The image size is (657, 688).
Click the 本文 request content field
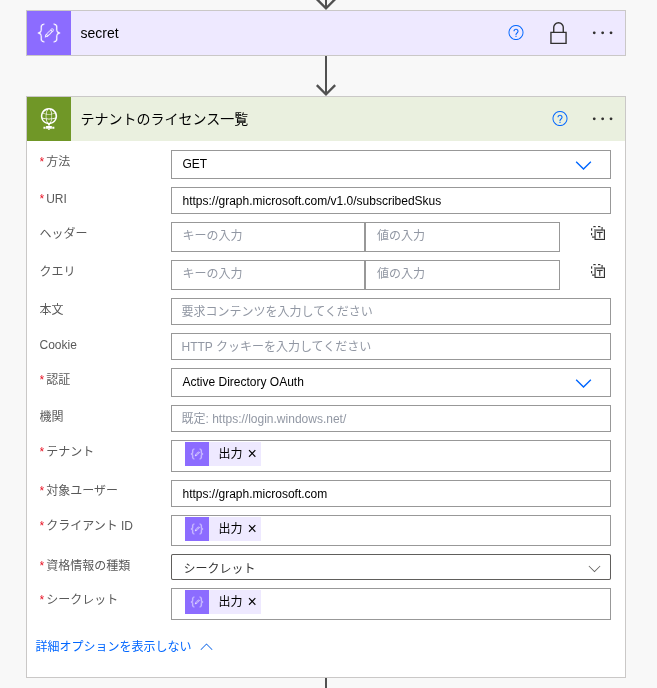pyautogui.click(x=391, y=312)
